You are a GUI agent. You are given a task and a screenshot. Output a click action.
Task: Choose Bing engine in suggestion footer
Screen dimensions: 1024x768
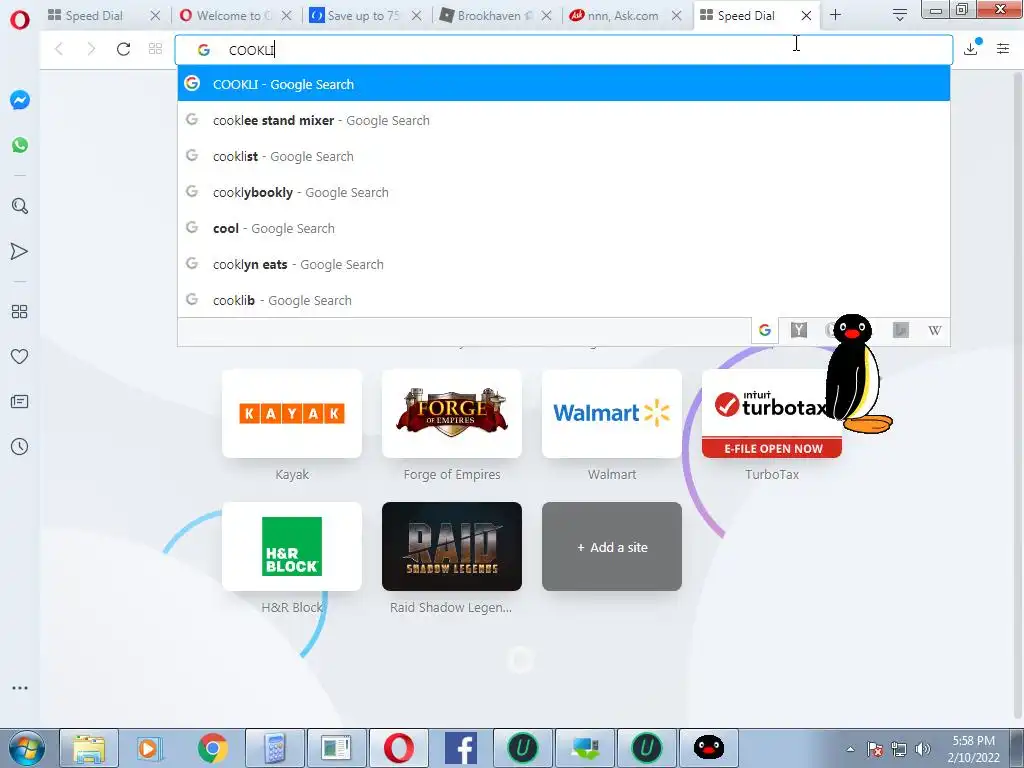(x=901, y=330)
